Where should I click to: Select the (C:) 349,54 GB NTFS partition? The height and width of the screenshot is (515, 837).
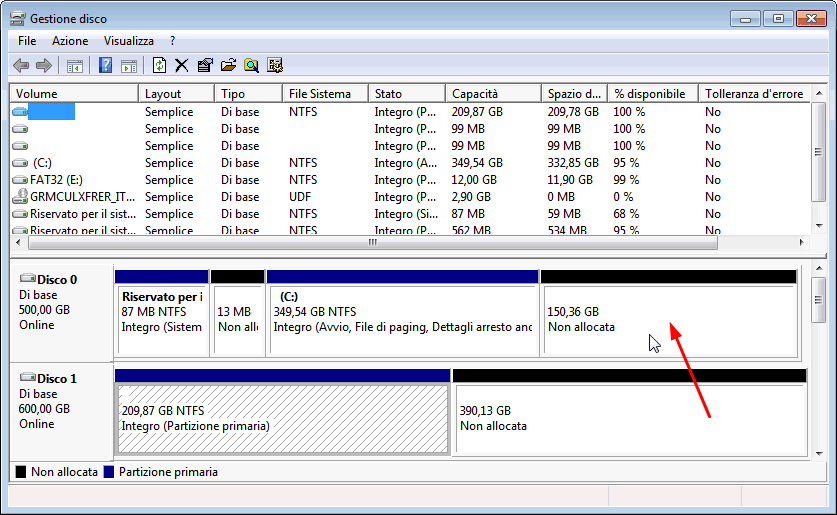(402, 313)
